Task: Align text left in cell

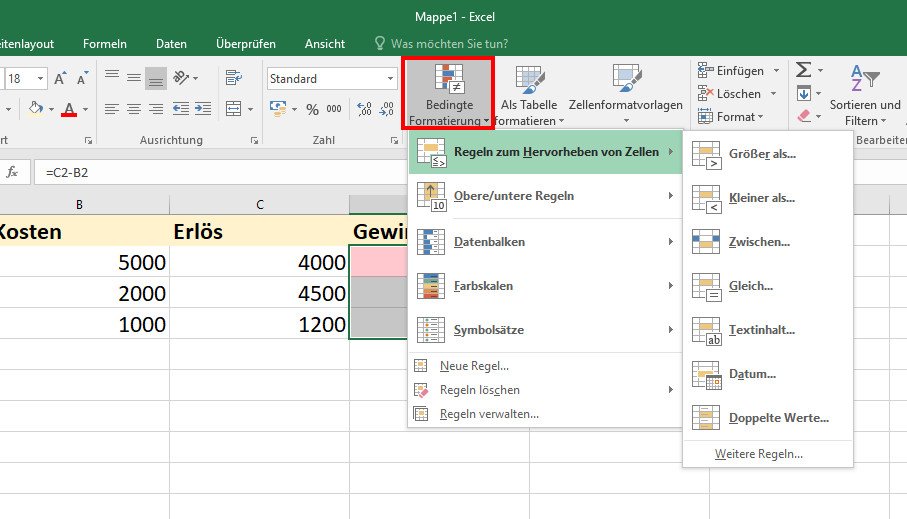Action: 112,108
